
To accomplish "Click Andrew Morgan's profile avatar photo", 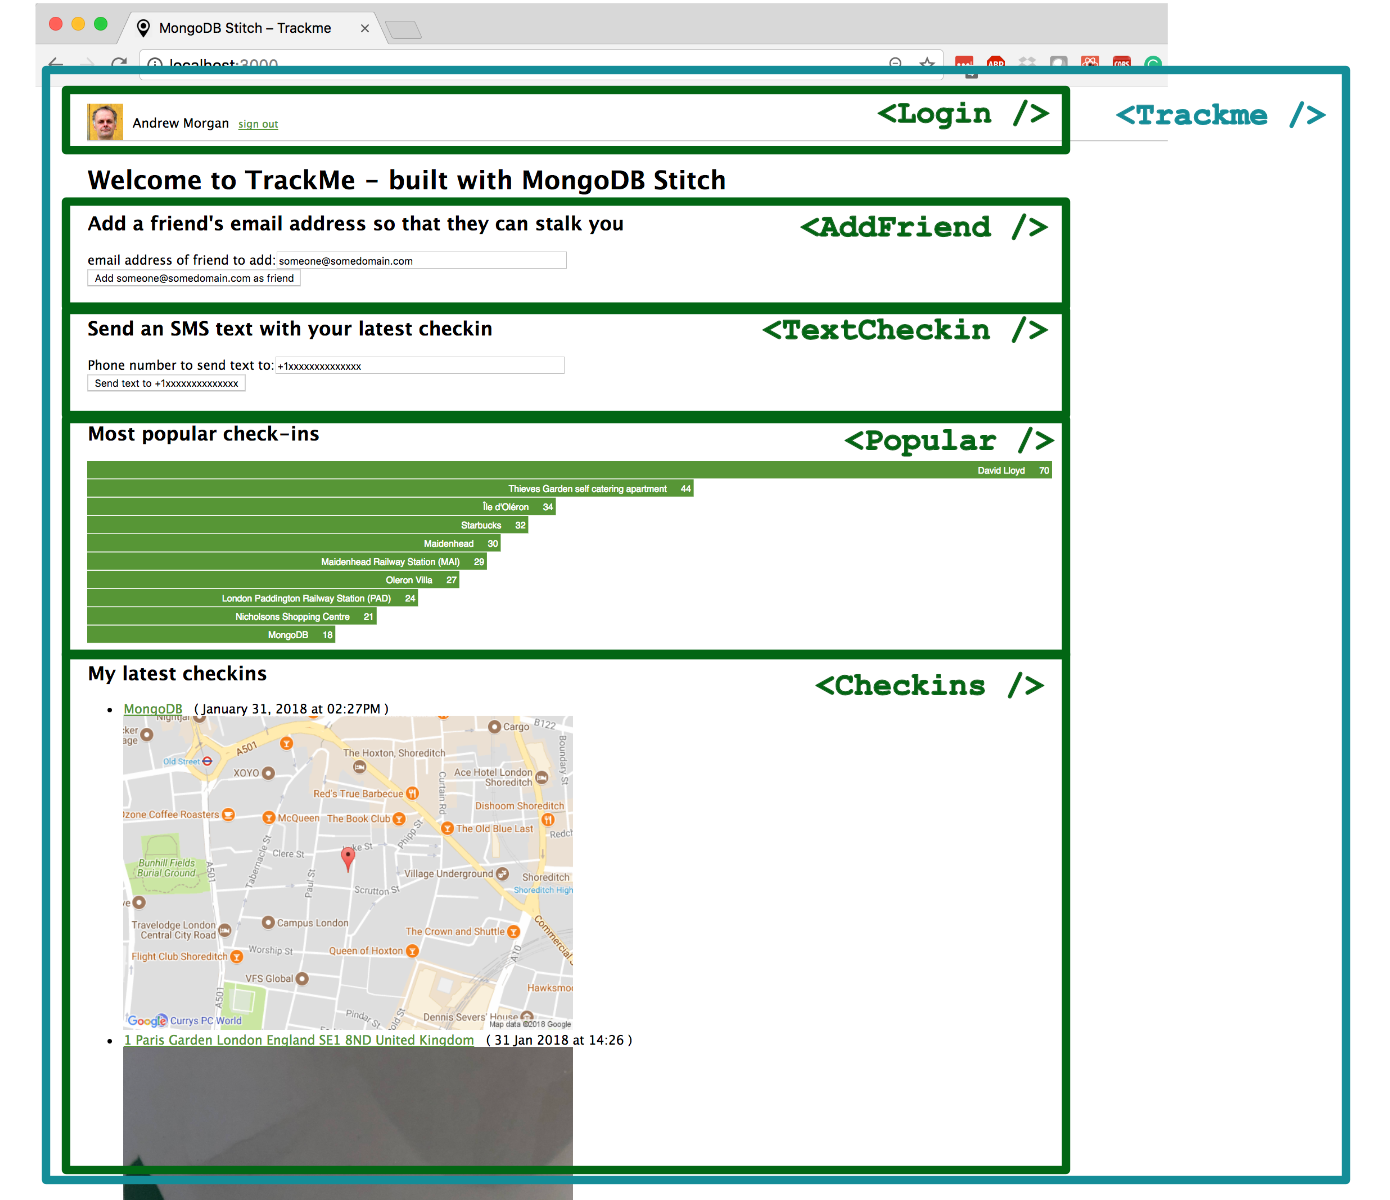I will 105,122.
